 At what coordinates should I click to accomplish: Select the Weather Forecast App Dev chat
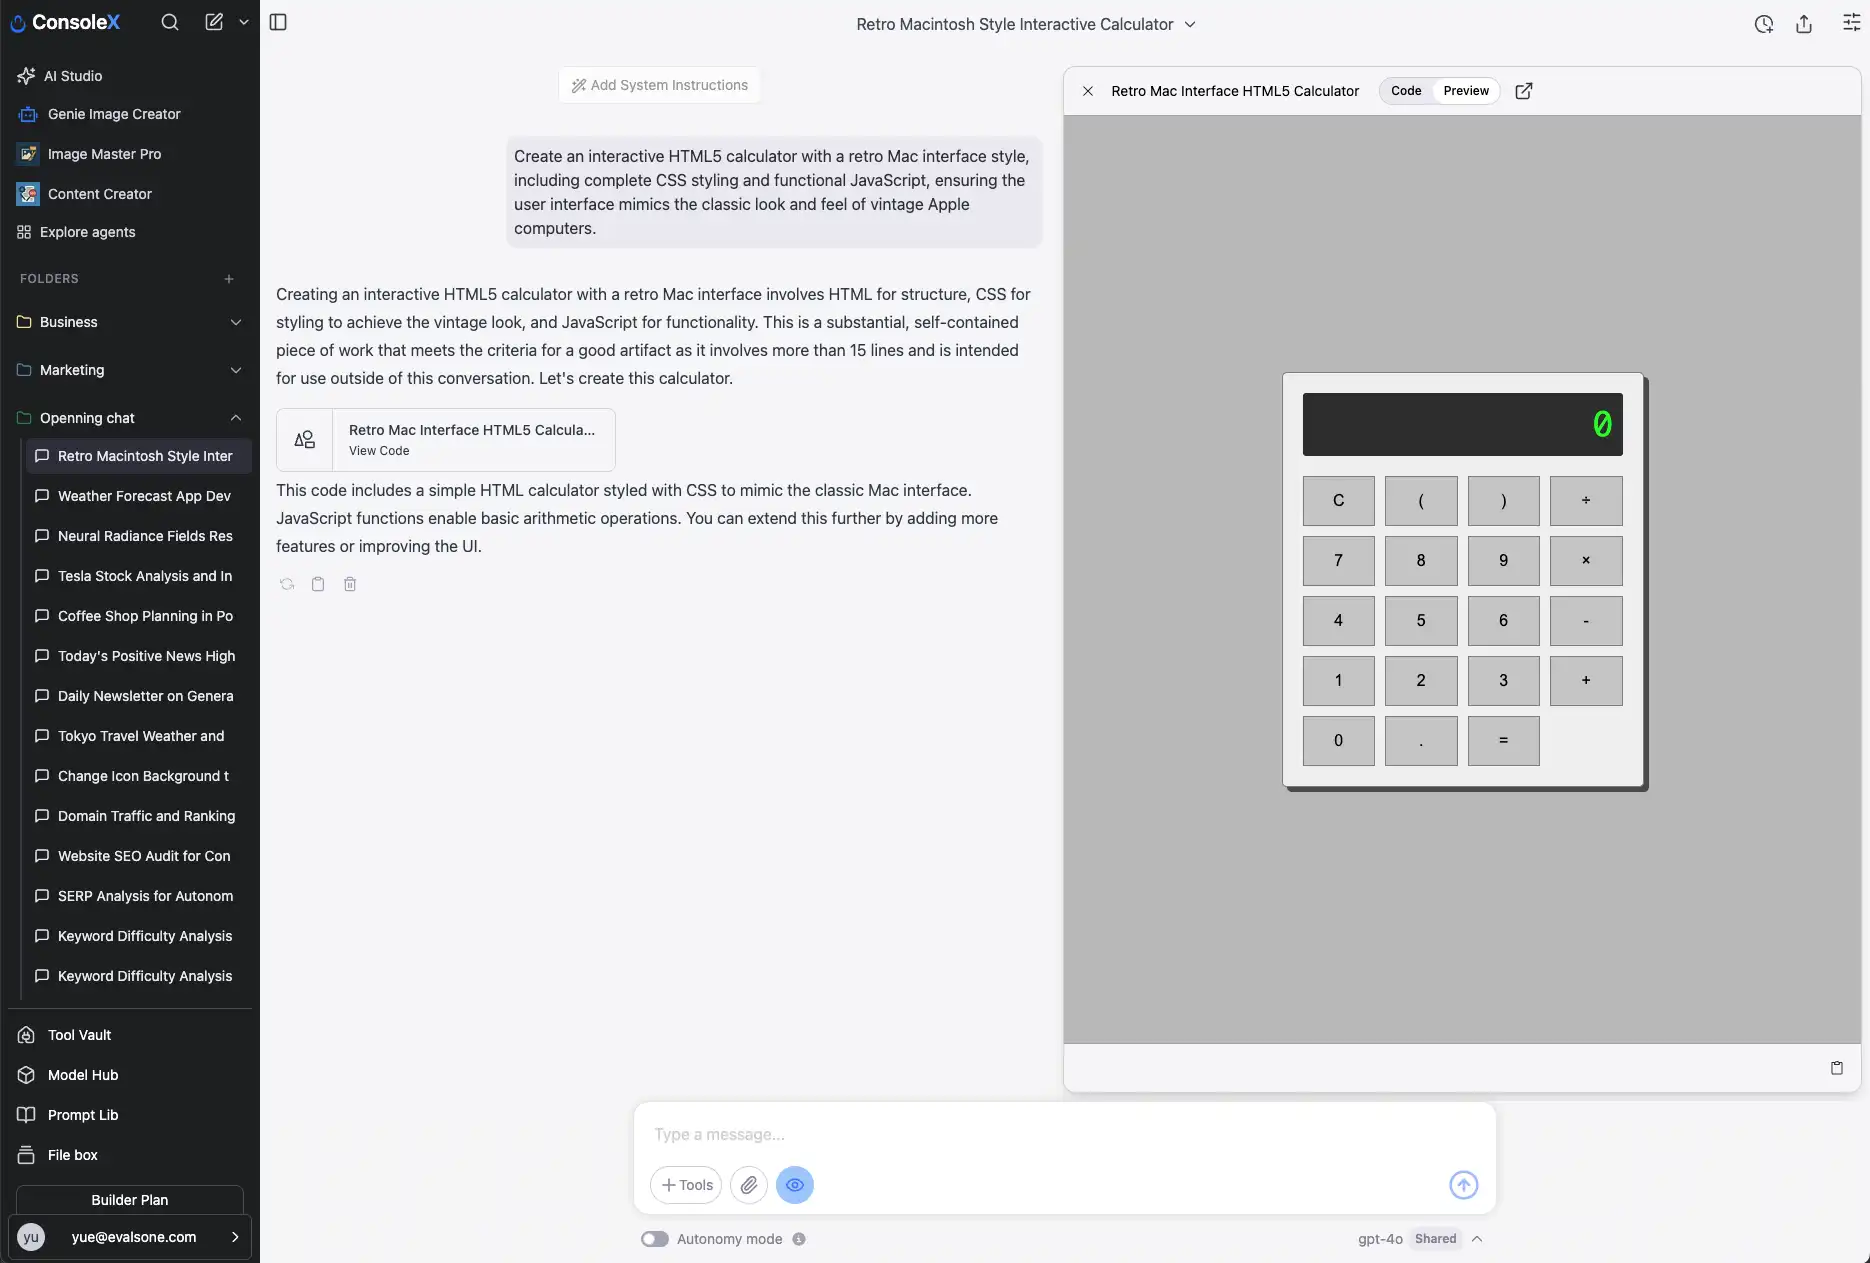pos(144,496)
